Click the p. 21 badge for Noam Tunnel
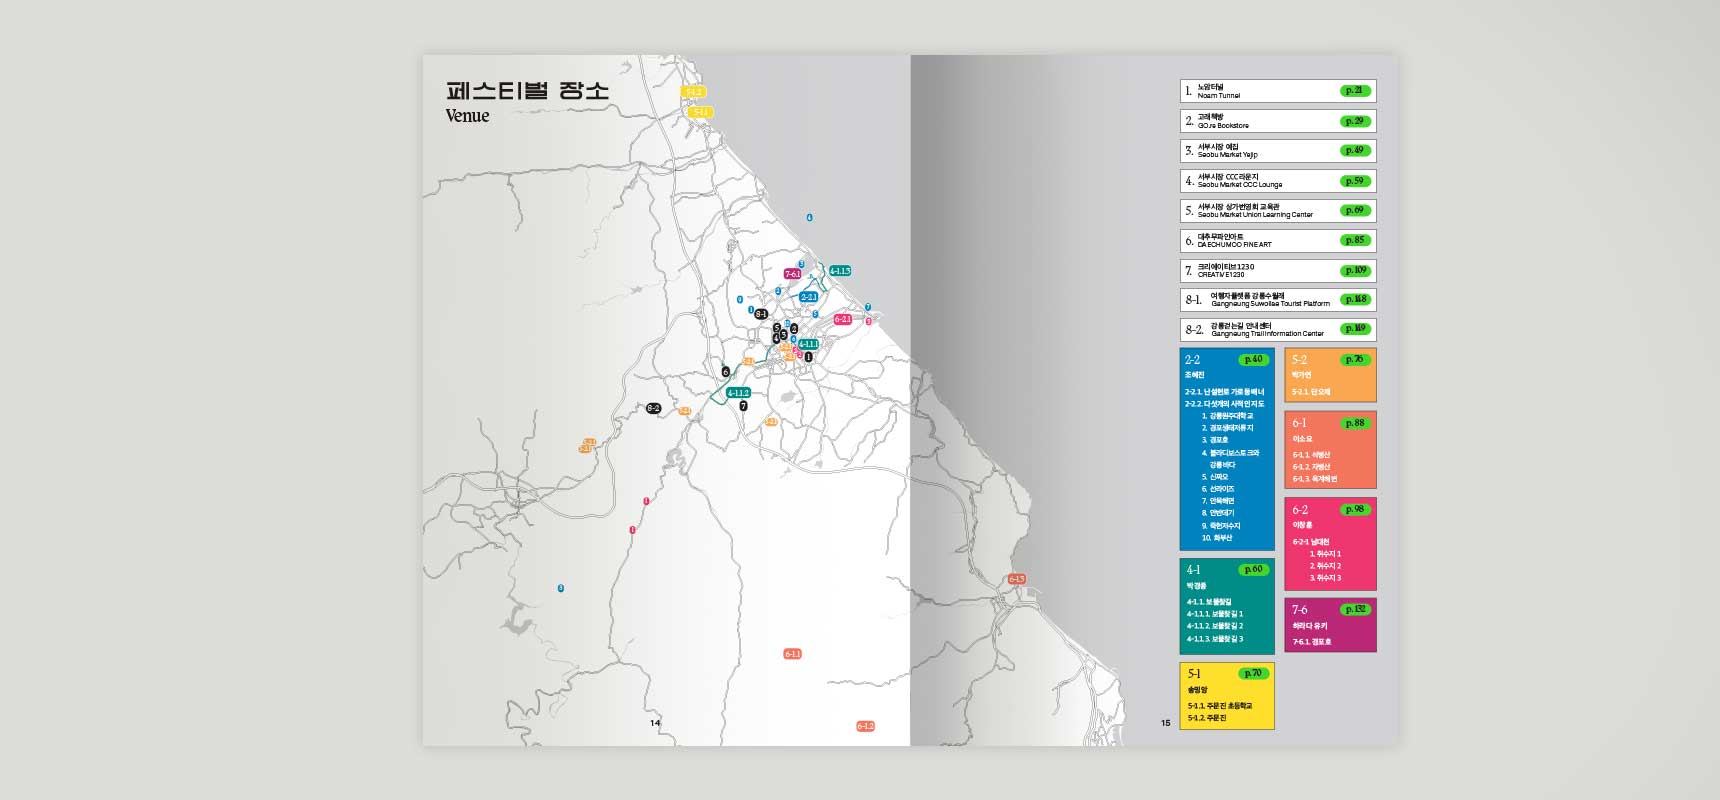 pyautogui.click(x=1355, y=91)
